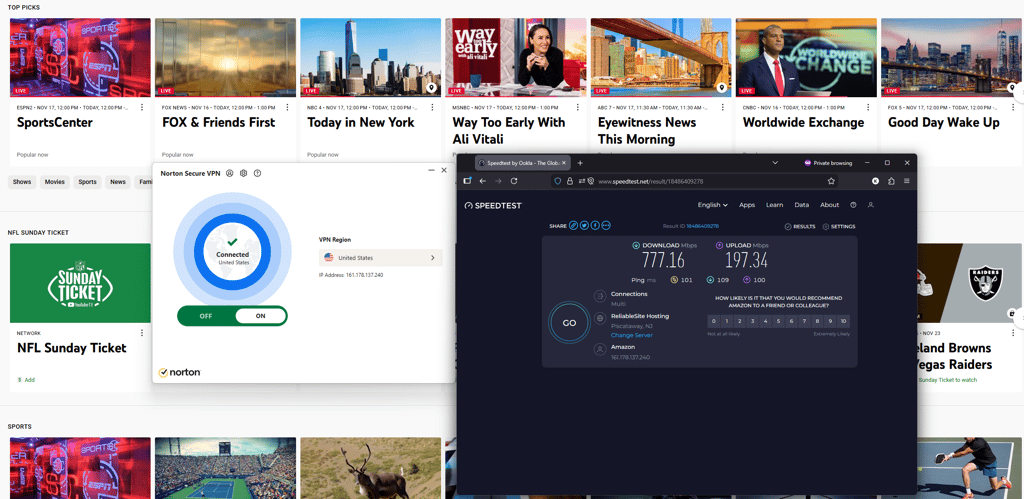1024x499 pixels.
Task: Open SportsCenter card options menu
Action: (x=142, y=107)
